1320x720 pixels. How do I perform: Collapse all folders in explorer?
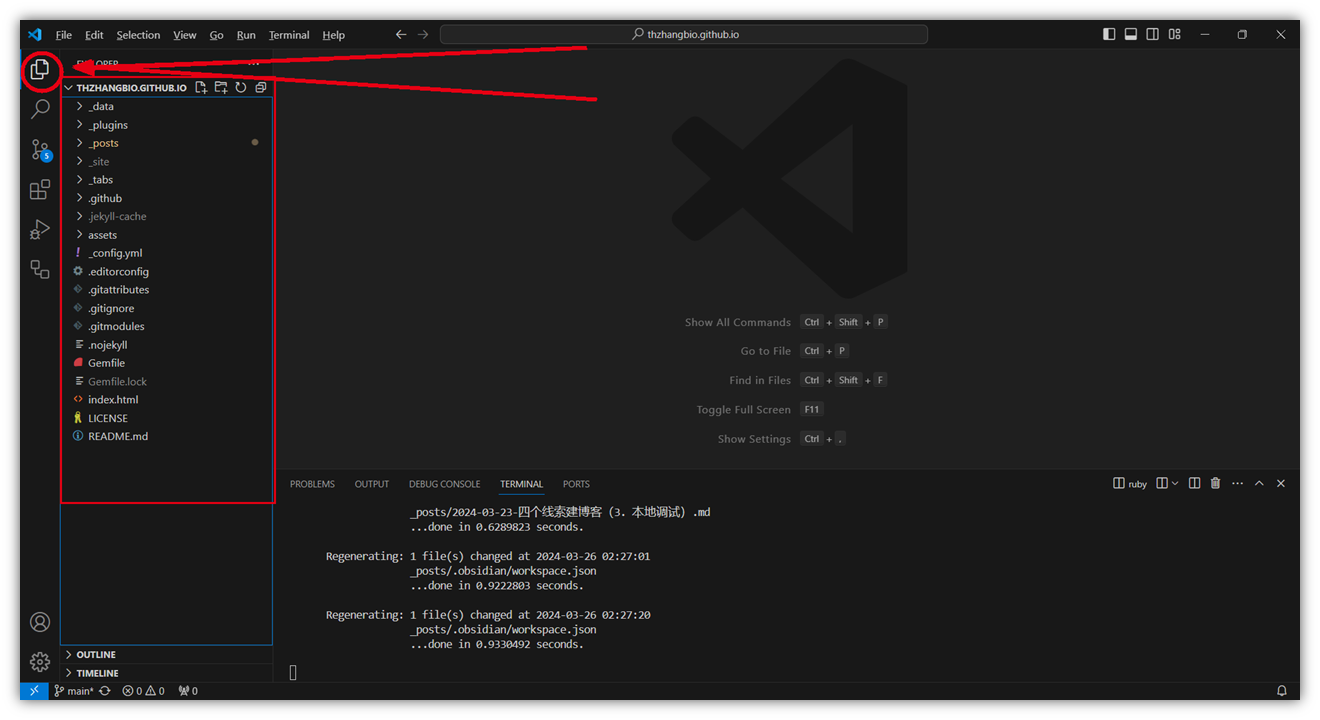261,88
